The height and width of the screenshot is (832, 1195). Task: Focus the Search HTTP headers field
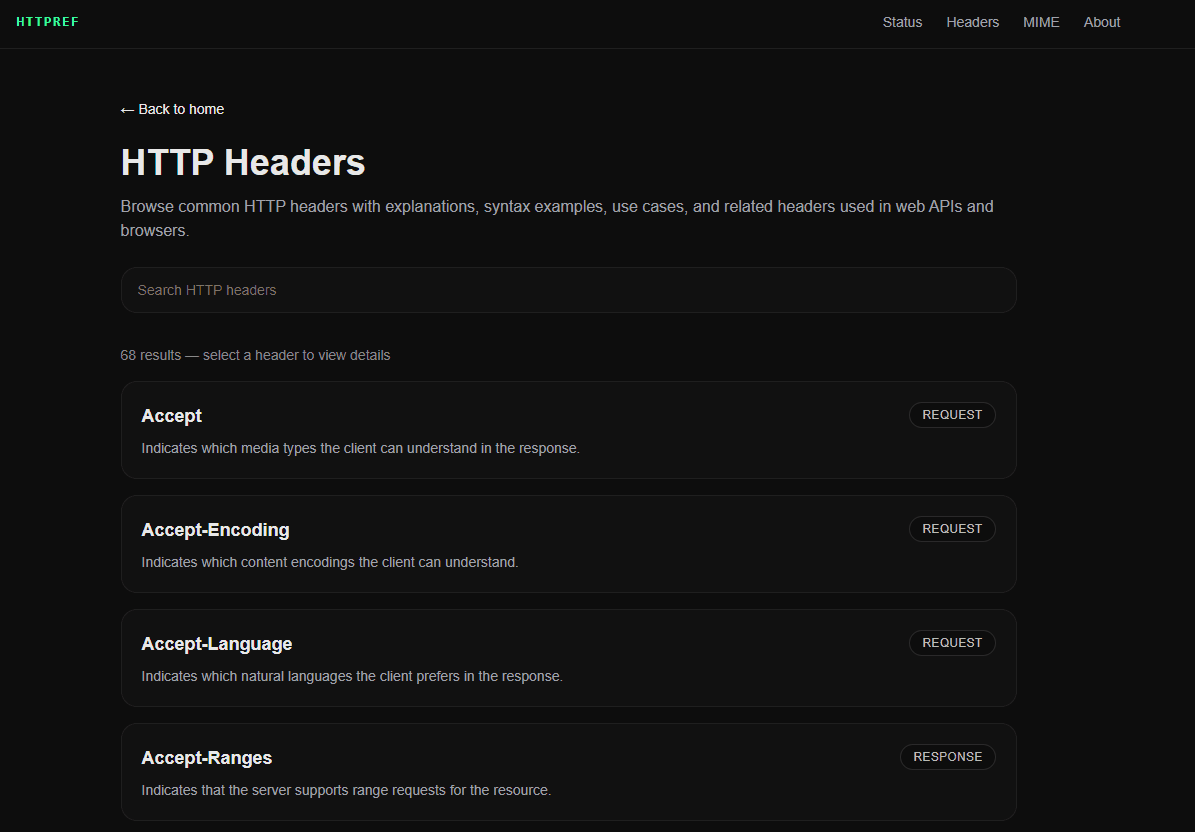pyautogui.click(x=569, y=290)
